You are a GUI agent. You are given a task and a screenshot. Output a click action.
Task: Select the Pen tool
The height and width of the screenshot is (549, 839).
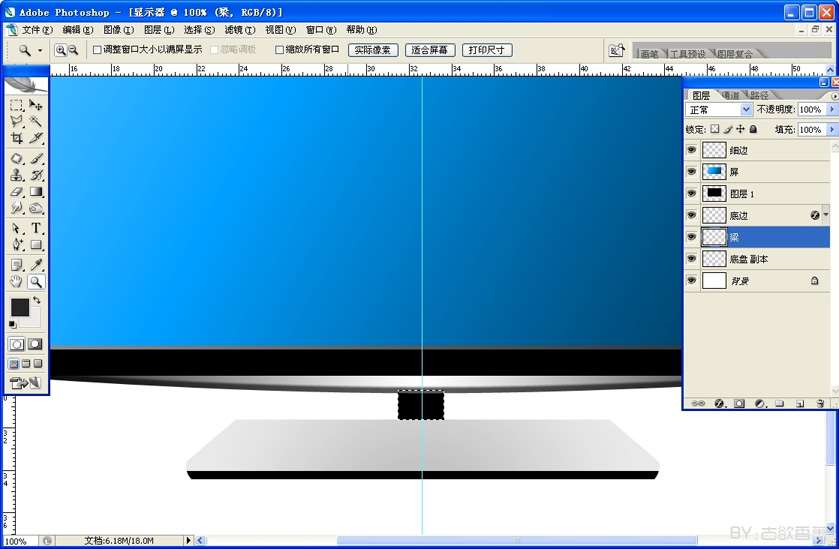pos(17,245)
